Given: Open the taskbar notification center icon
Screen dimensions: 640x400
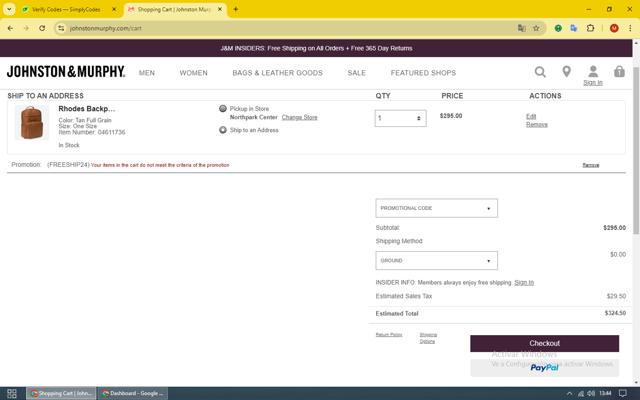Looking at the screenshot, I should (622, 393).
